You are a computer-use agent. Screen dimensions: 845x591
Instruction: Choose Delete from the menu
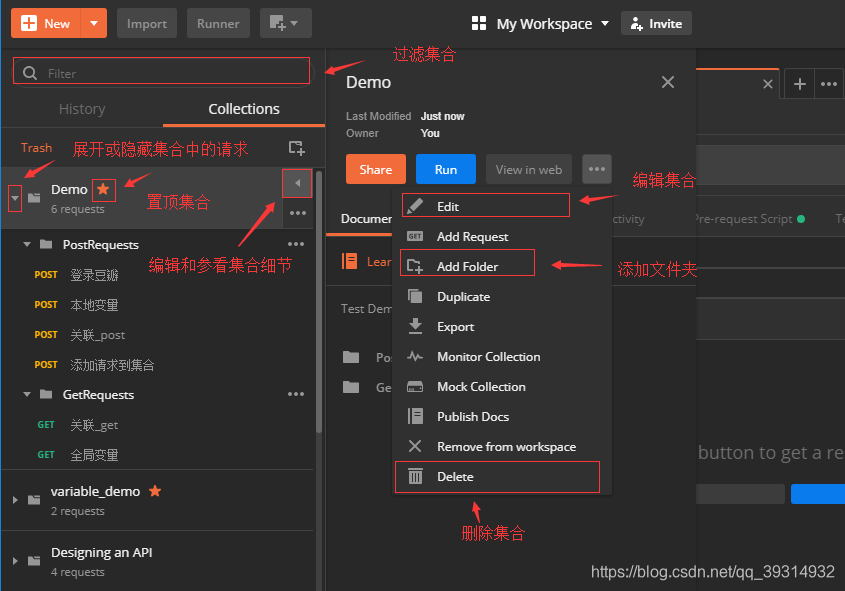[x=502, y=477]
